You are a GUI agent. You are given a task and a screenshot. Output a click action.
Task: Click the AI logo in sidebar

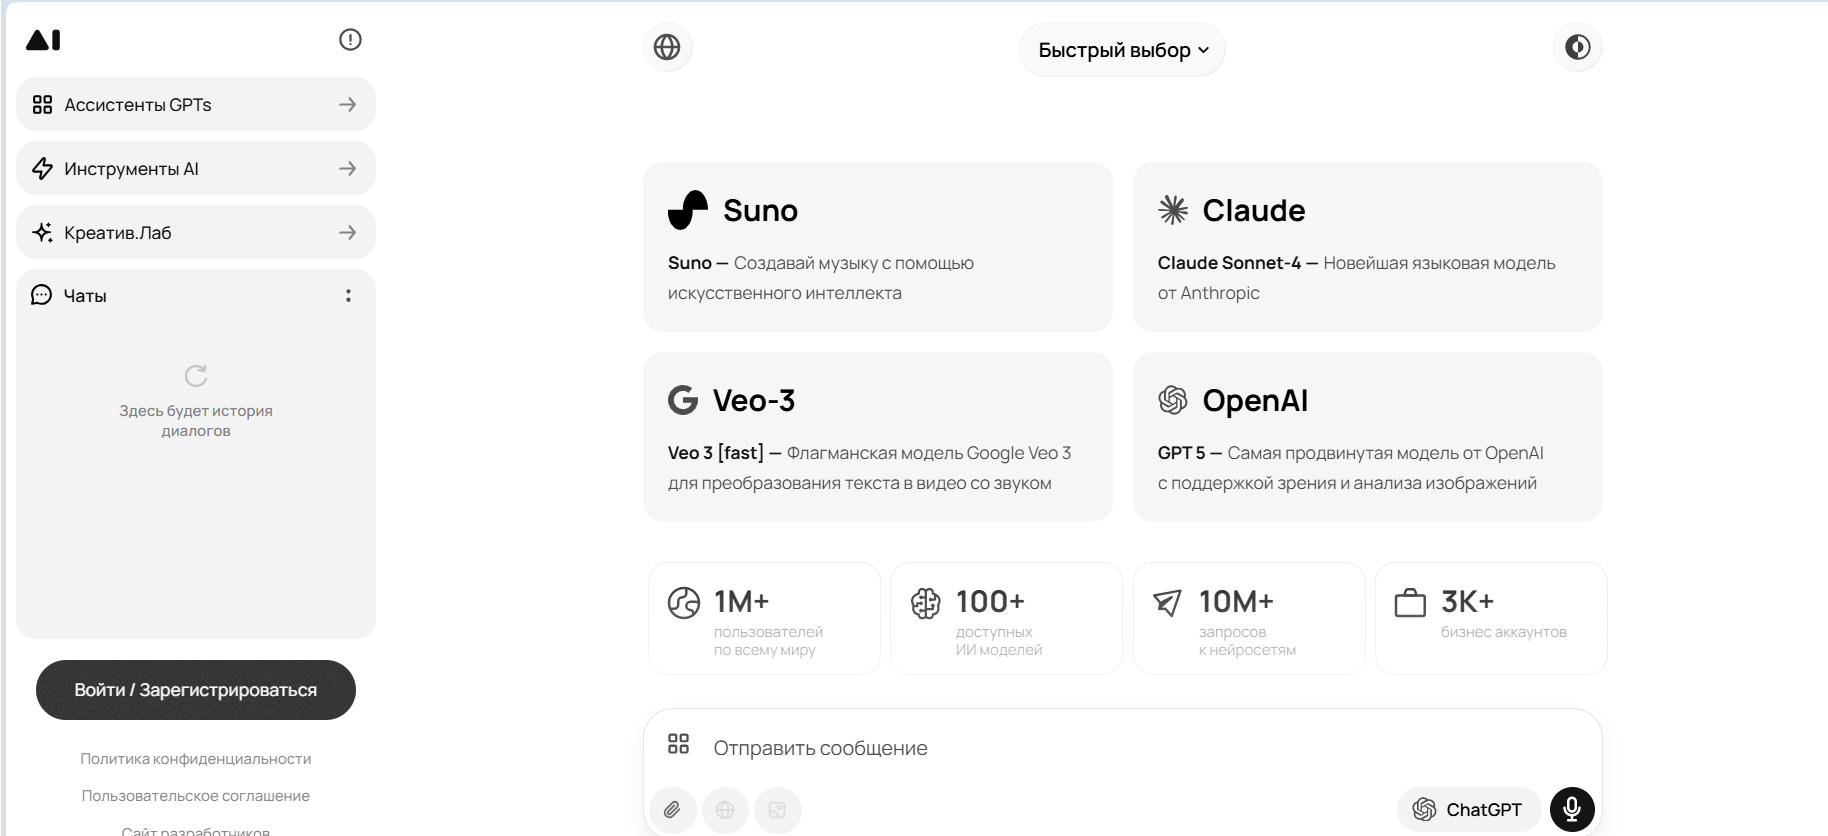click(x=43, y=40)
